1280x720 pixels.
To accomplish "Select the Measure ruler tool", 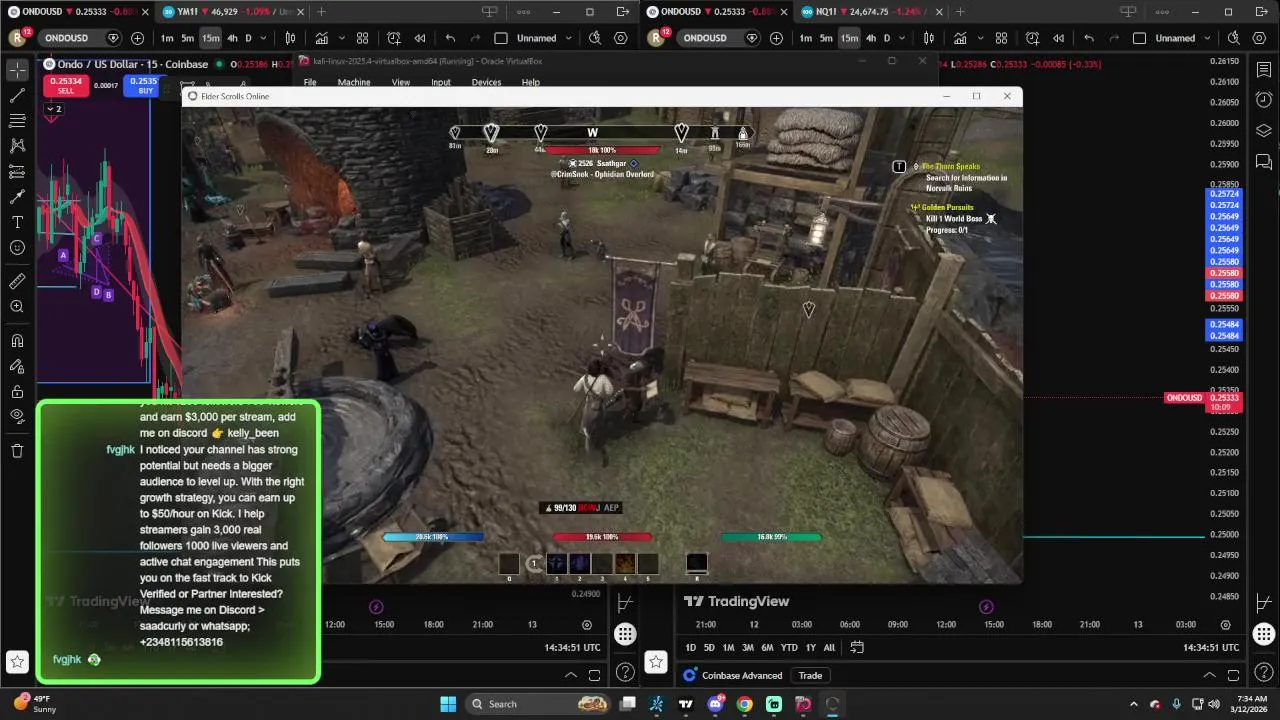I will tap(17, 281).
